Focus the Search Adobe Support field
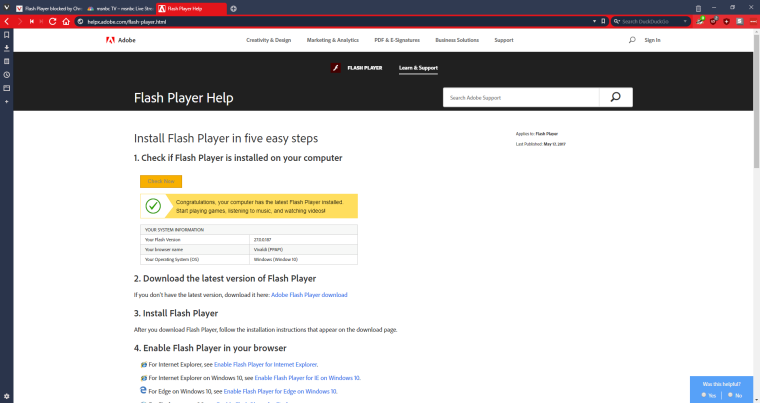This screenshot has height=403, width=760. (521, 97)
